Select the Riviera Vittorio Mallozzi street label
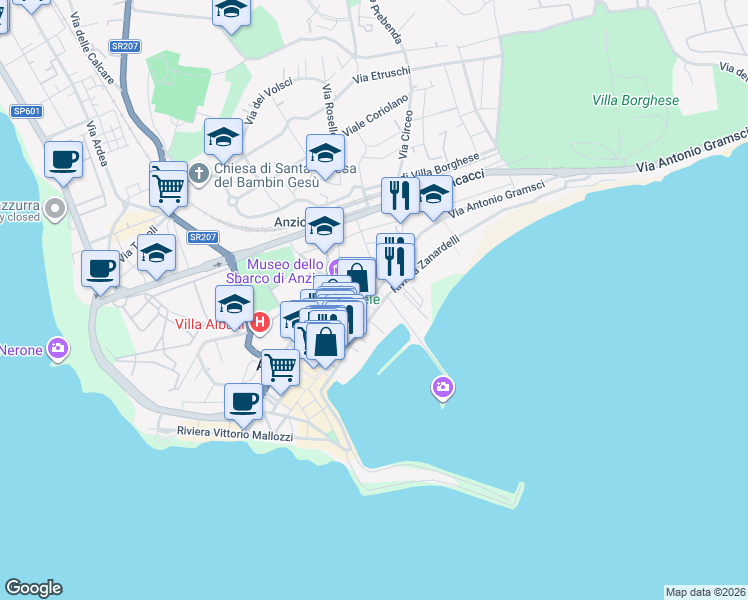The width and height of the screenshot is (748, 600). (x=235, y=434)
